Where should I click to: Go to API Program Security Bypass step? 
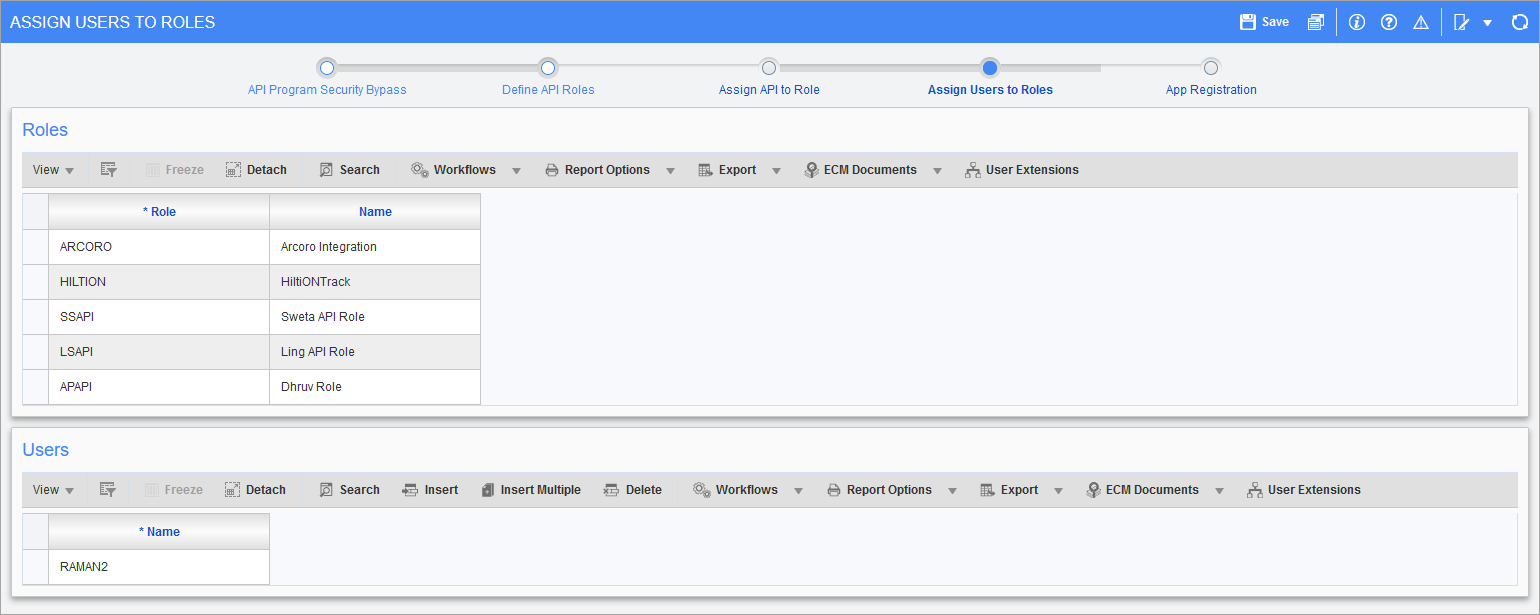[x=327, y=90]
